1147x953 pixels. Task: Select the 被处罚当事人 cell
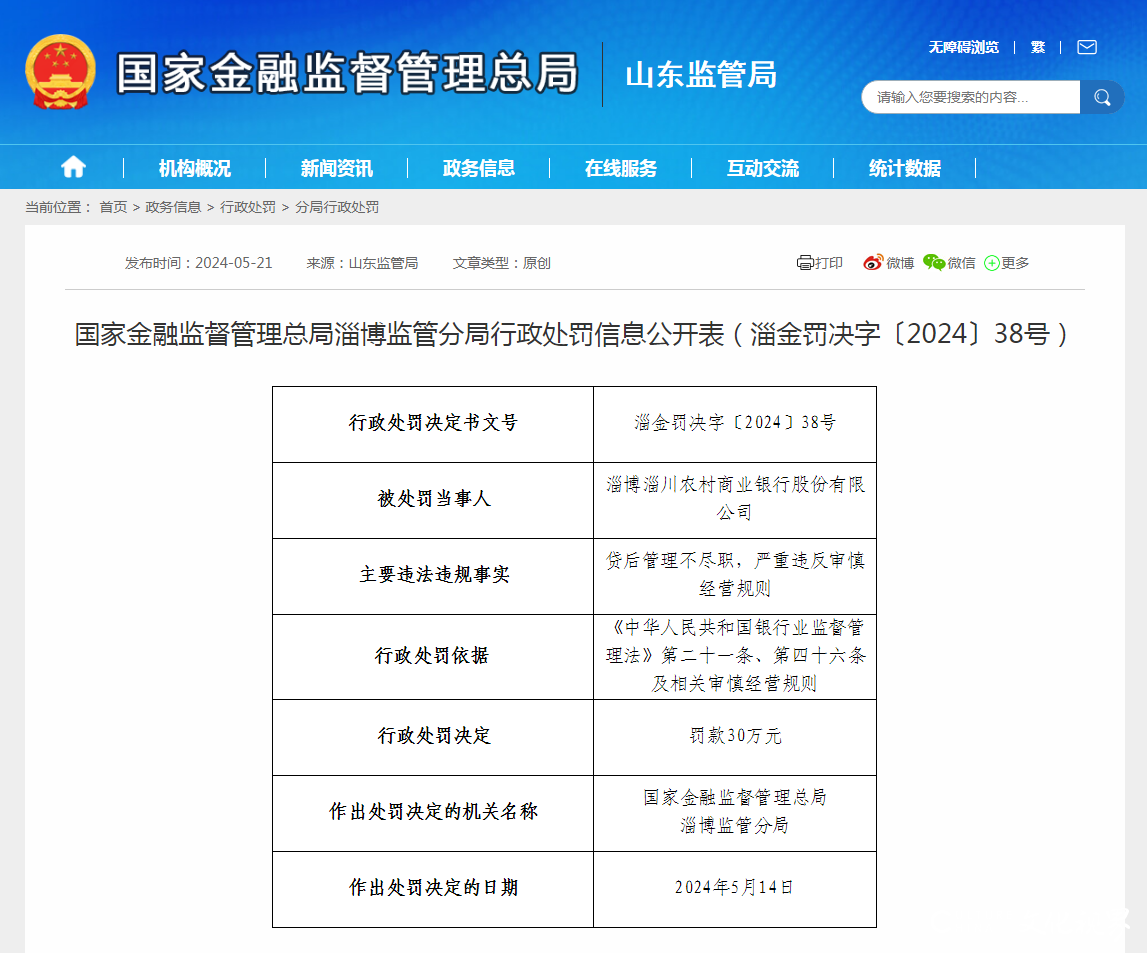pyautogui.click(x=433, y=500)
